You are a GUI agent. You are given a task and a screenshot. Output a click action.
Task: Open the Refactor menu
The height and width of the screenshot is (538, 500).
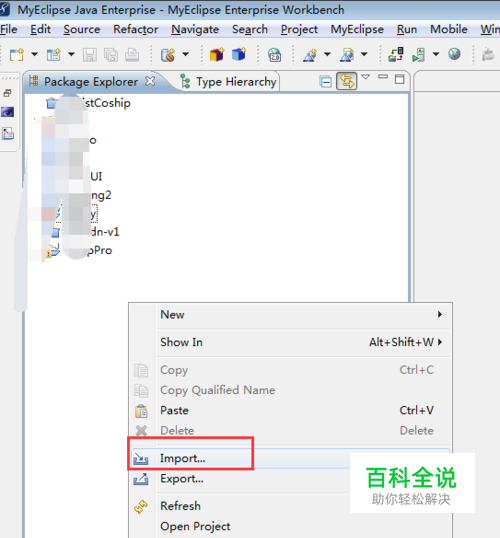tap(136, 30)
